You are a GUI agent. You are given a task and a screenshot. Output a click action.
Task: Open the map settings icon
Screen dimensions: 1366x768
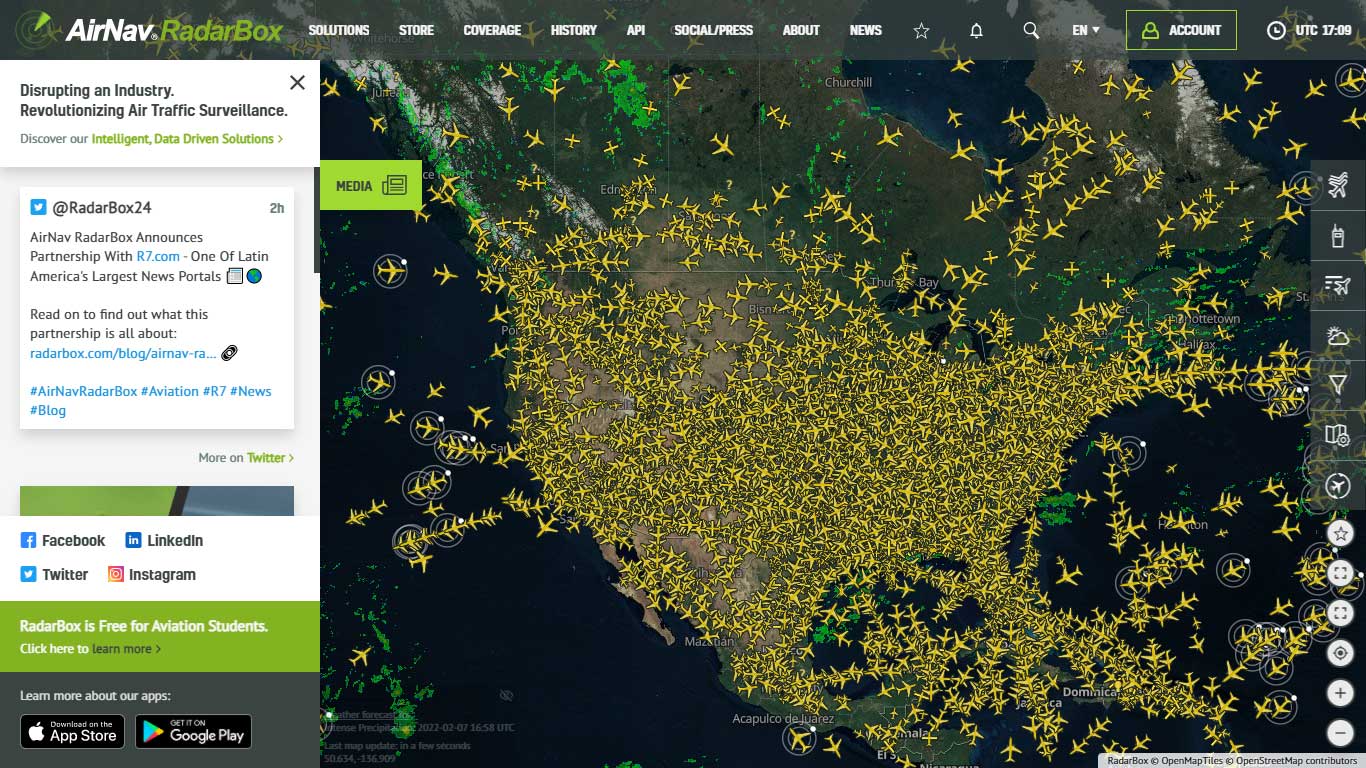tap(1338, 435)
